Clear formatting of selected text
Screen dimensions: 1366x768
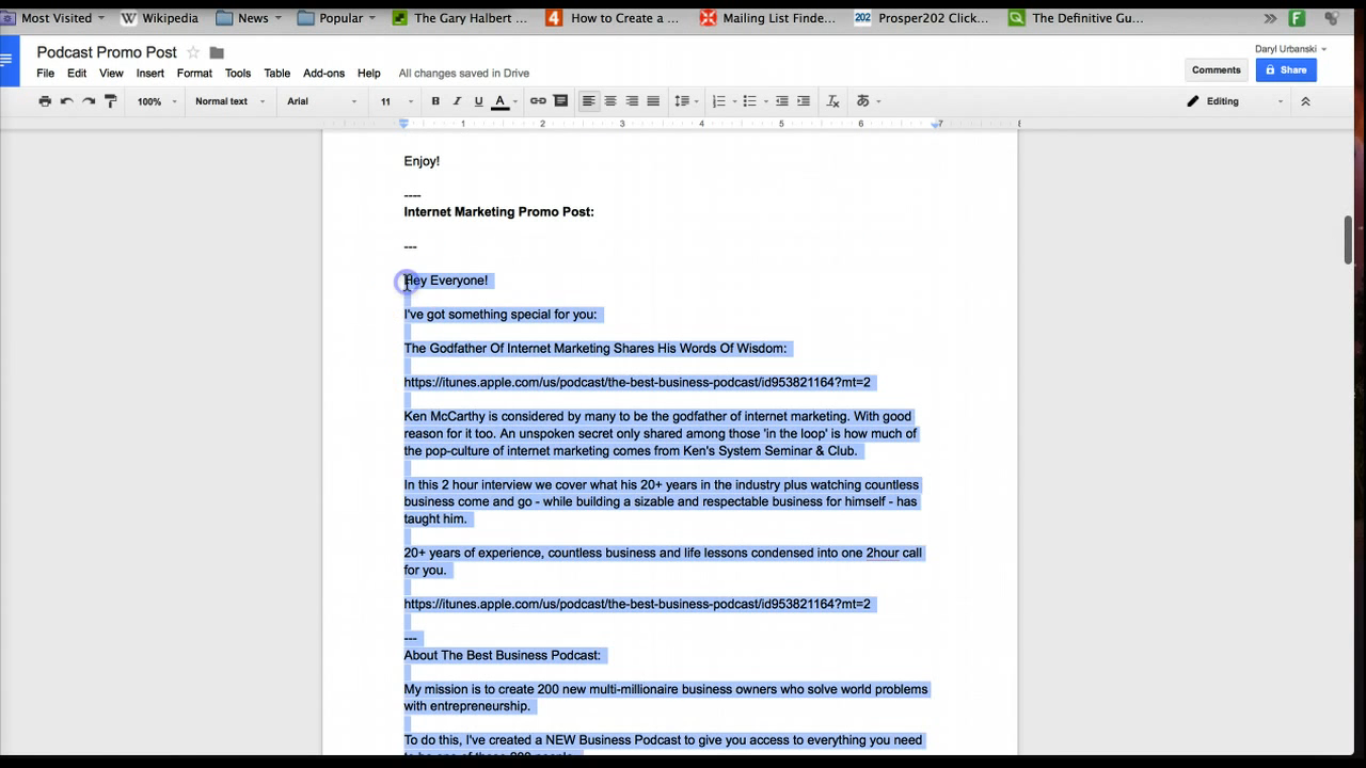(x=833, y=101)
